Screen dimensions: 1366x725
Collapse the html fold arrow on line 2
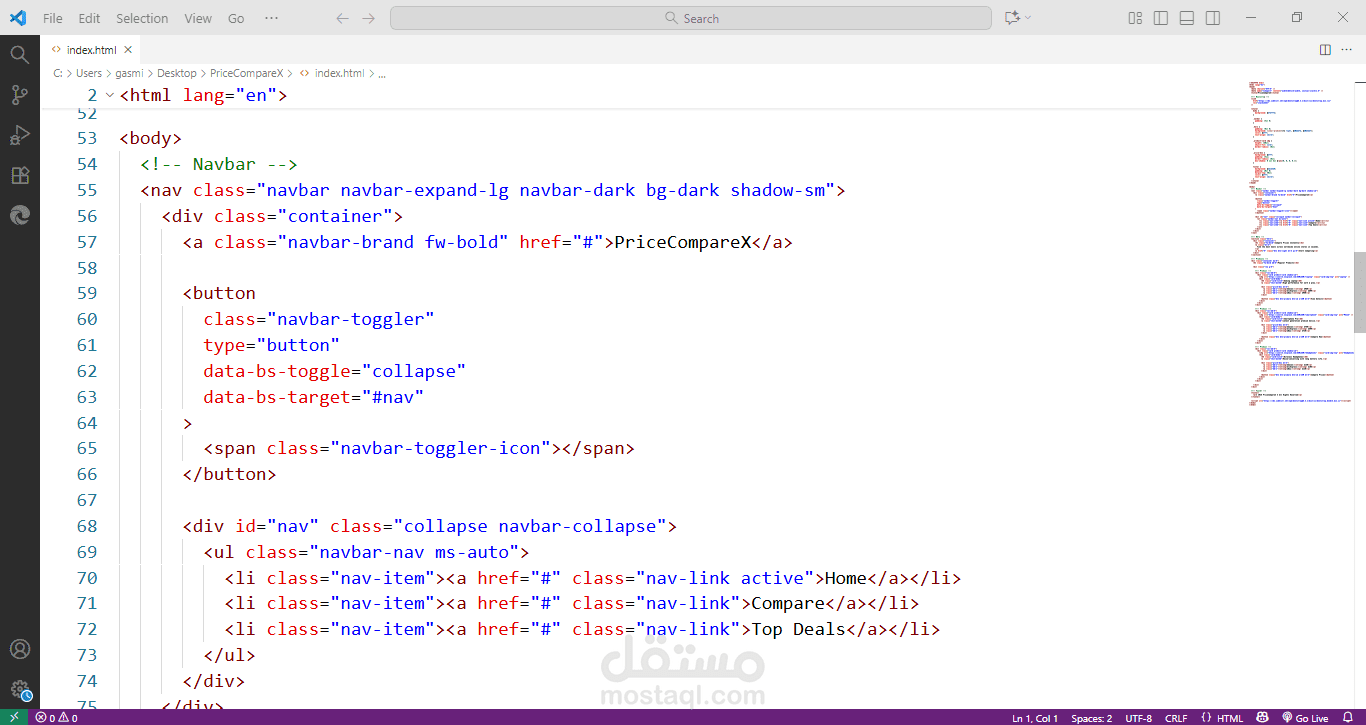(x=110, y=95)
